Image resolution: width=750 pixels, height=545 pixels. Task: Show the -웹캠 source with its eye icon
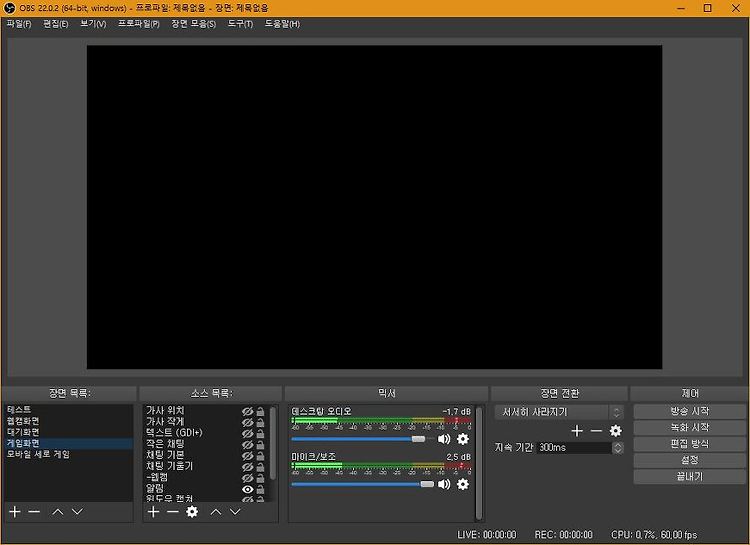coord(247,478)
